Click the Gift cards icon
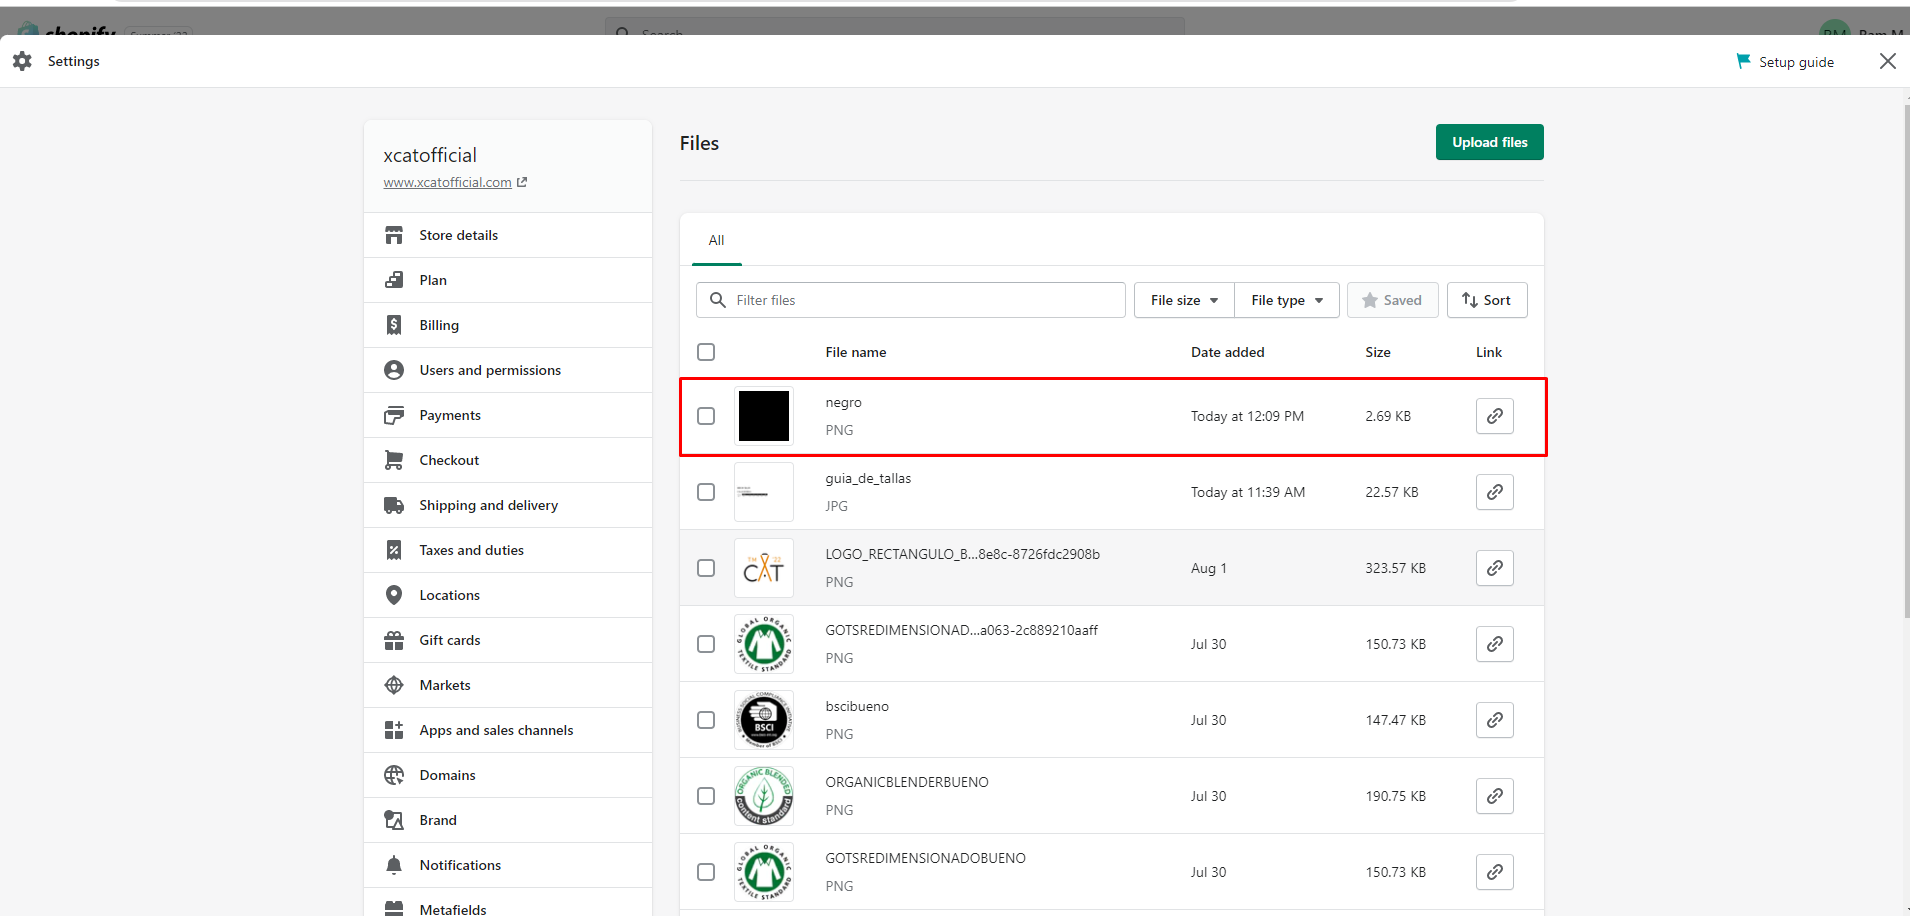This screenshot has height=916, width=1910. pos(394,640)
